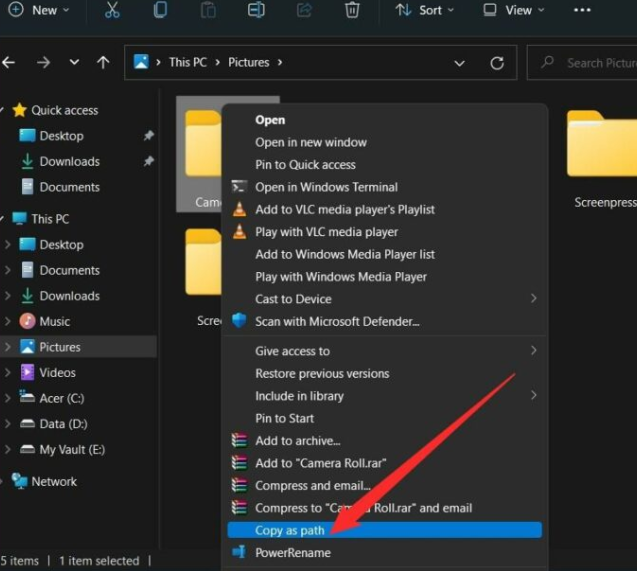The width and height of the screenshot is (637, 571).
Task: Open the three-dots See more menu
Action: click(582, 10)
